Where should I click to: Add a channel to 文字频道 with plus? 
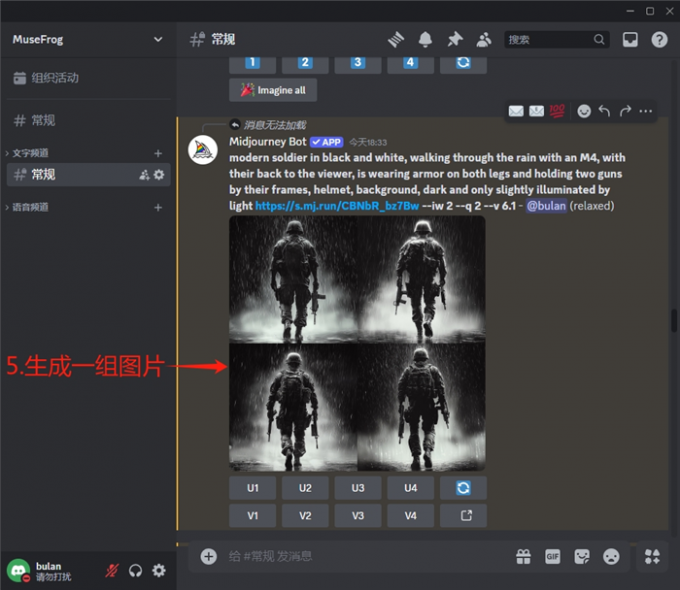158,153
